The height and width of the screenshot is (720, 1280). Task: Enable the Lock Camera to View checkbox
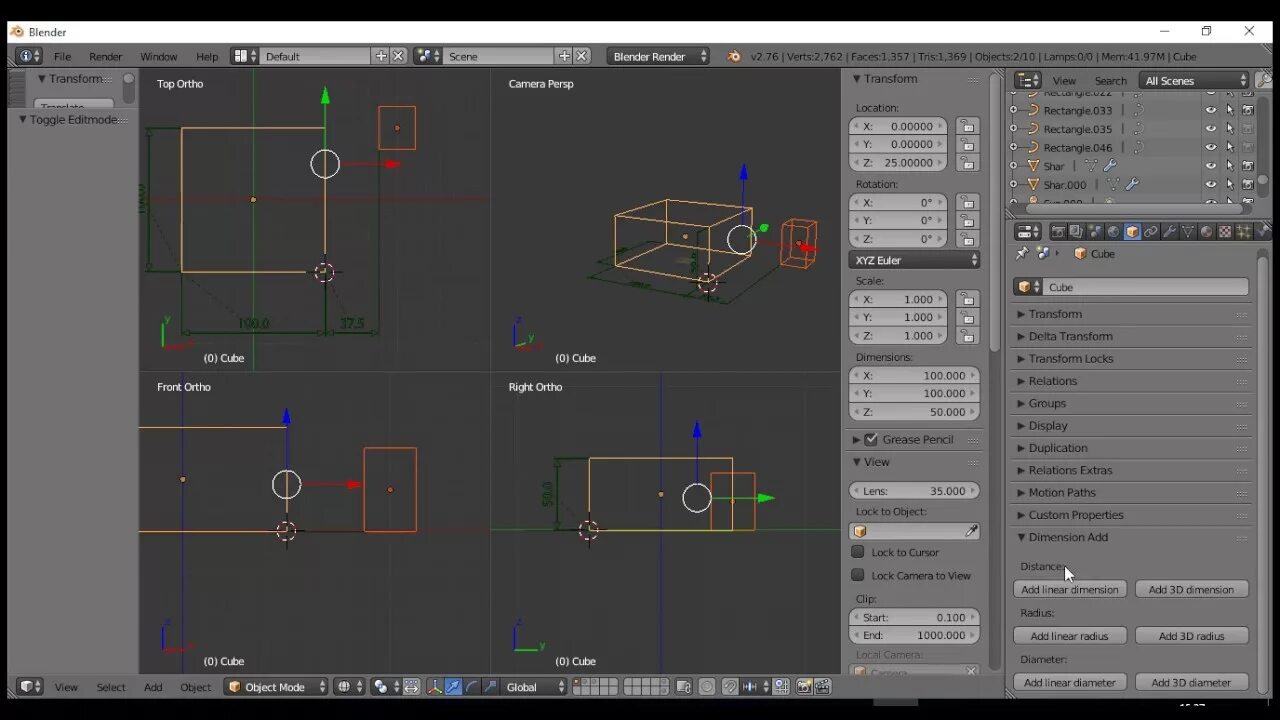(x=858, y=575)
